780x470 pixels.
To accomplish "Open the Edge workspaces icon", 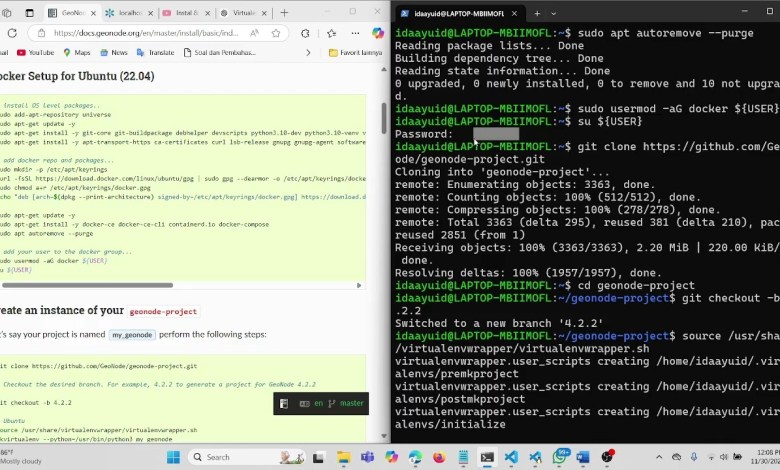I will tap(6, 13).
